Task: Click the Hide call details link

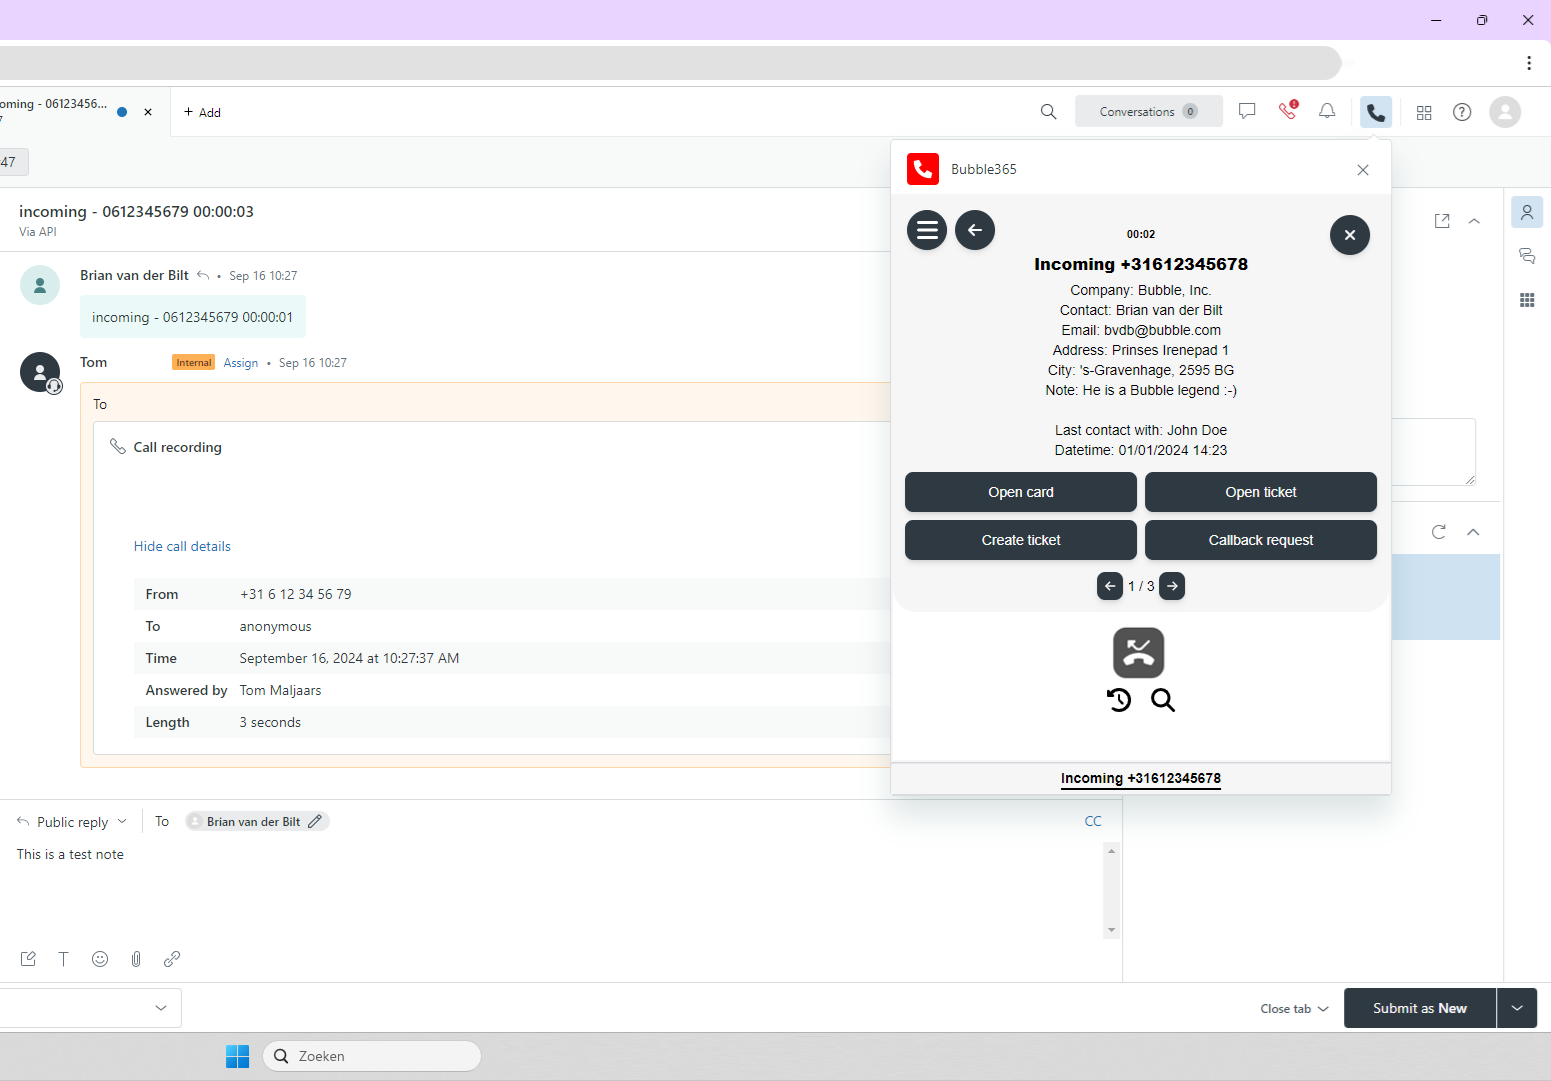Action: (x=182, y=546)
